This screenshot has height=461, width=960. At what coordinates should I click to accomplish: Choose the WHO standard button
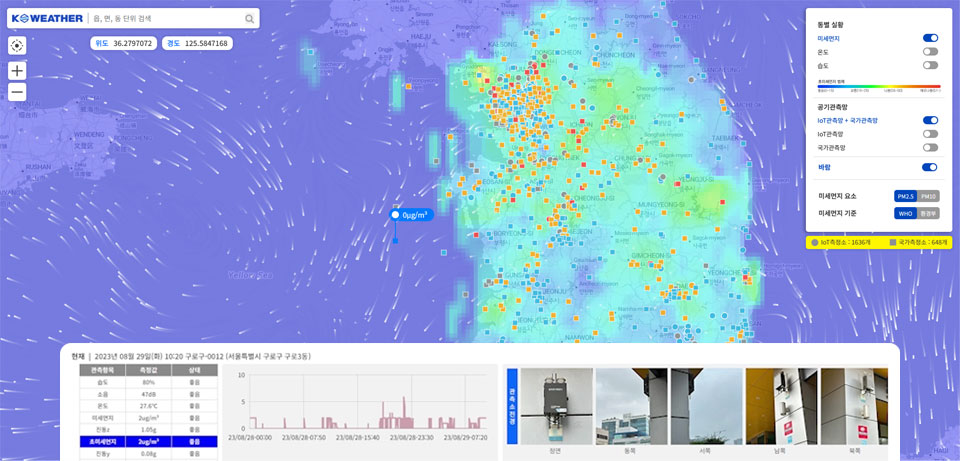pyautogui.click(x=906, y=214)
